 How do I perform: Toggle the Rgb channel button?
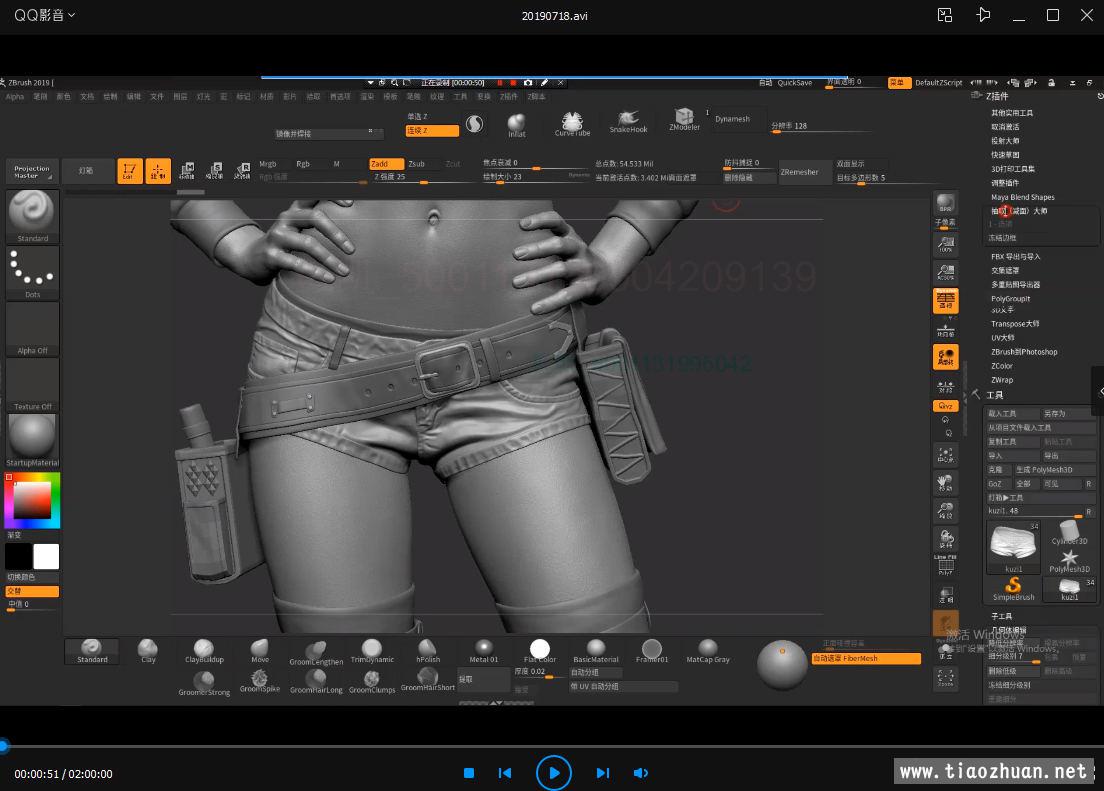[303, 164]
